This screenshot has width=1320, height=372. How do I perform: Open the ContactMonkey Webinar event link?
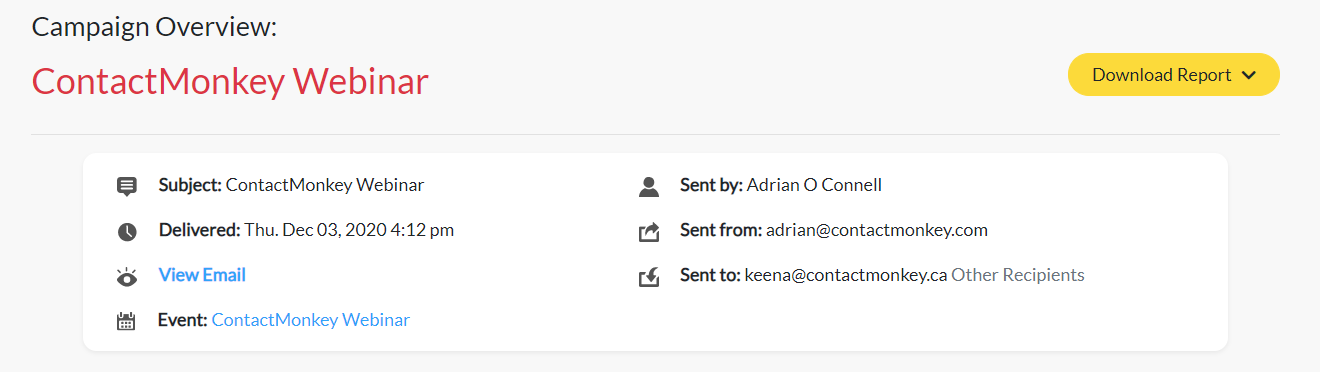[311, 320]
